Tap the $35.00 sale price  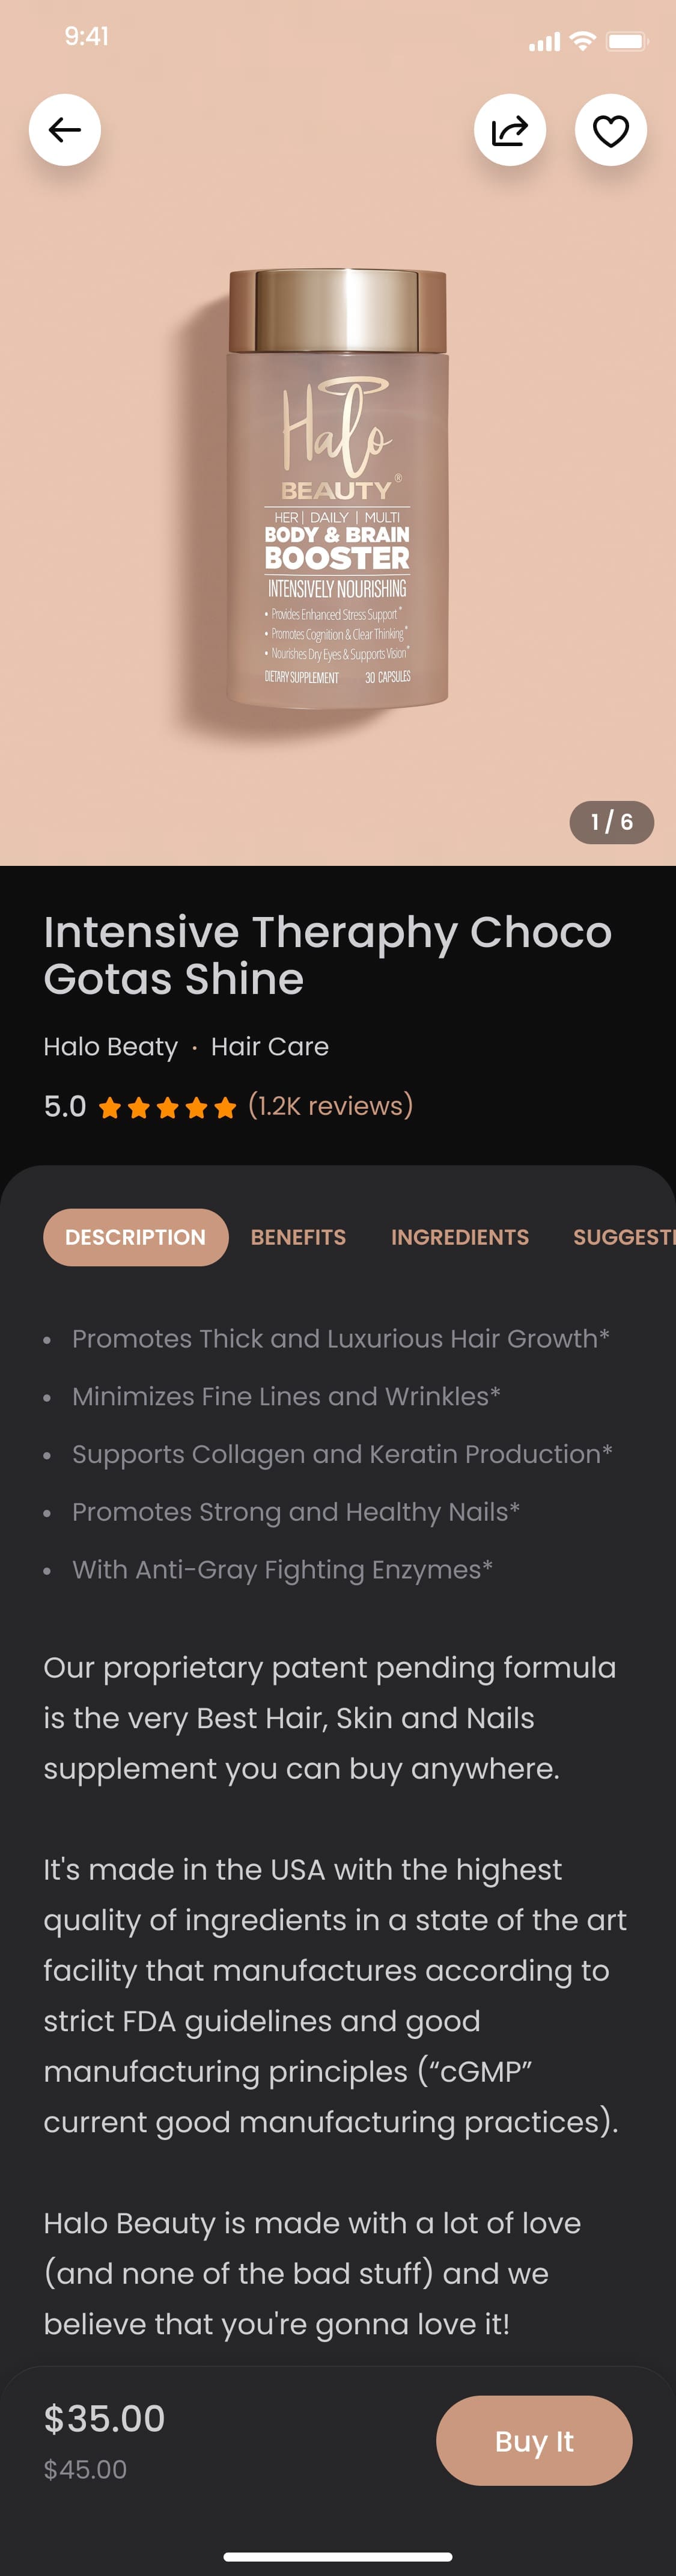tap(104, 2419)
